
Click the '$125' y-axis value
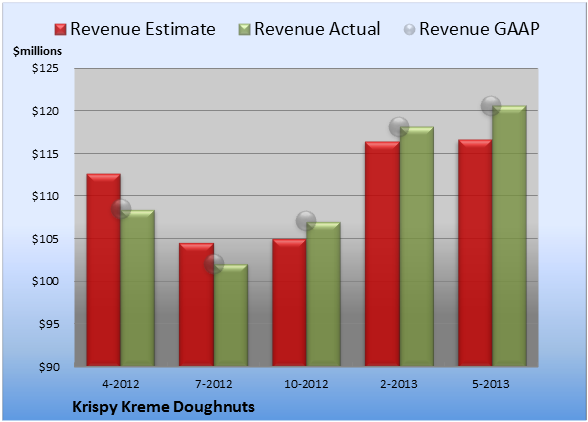pos(45,68)
